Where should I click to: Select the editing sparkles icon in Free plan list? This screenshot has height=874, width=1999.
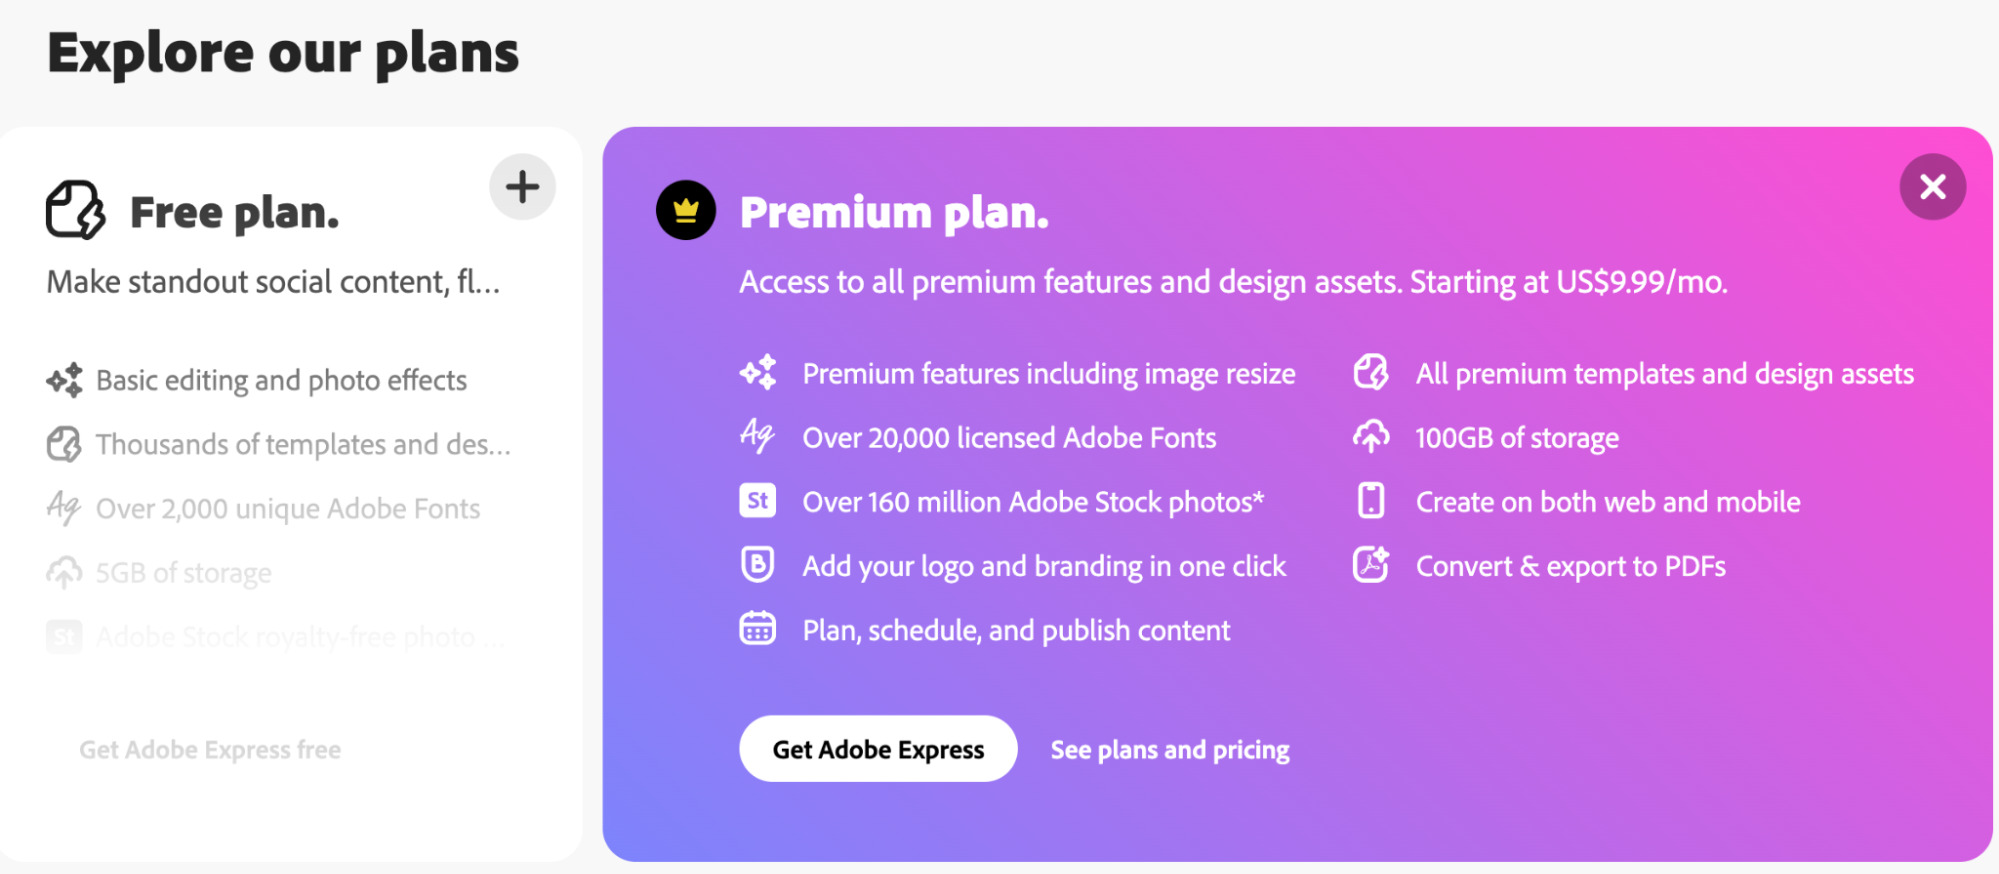tap(63, 380)
